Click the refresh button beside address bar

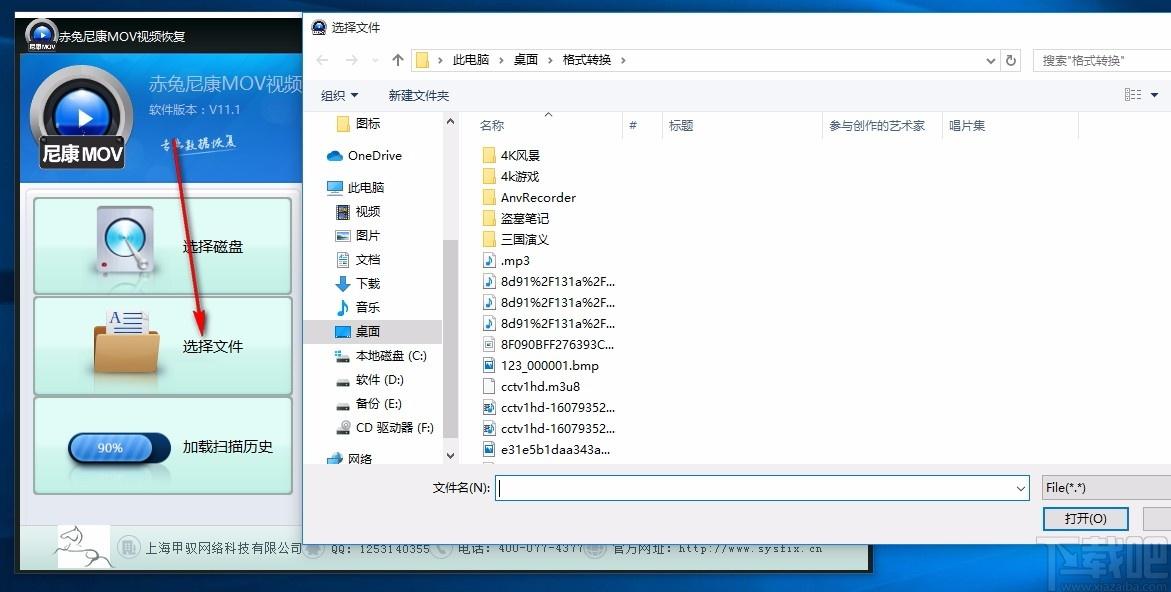tap(1011, 60)
